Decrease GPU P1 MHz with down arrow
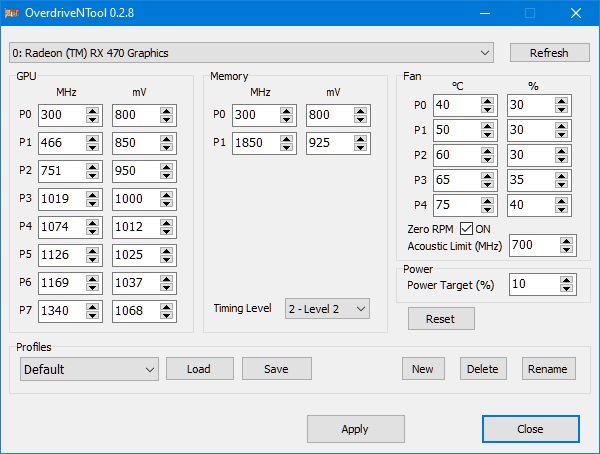The height and width of the screenshot is (454, 600). pos(93,147)
